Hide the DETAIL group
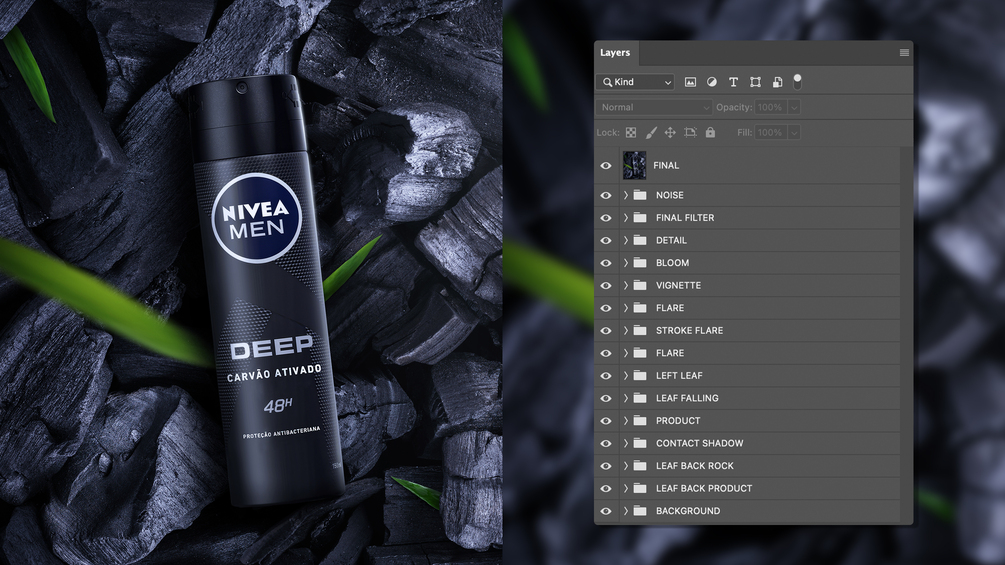 click(x=606, y=240)
